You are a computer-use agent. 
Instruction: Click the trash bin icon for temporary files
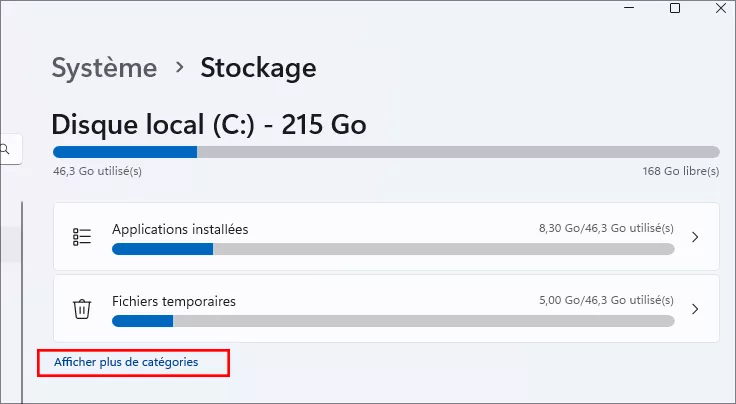pyautogui.click(x=82, y=309)
